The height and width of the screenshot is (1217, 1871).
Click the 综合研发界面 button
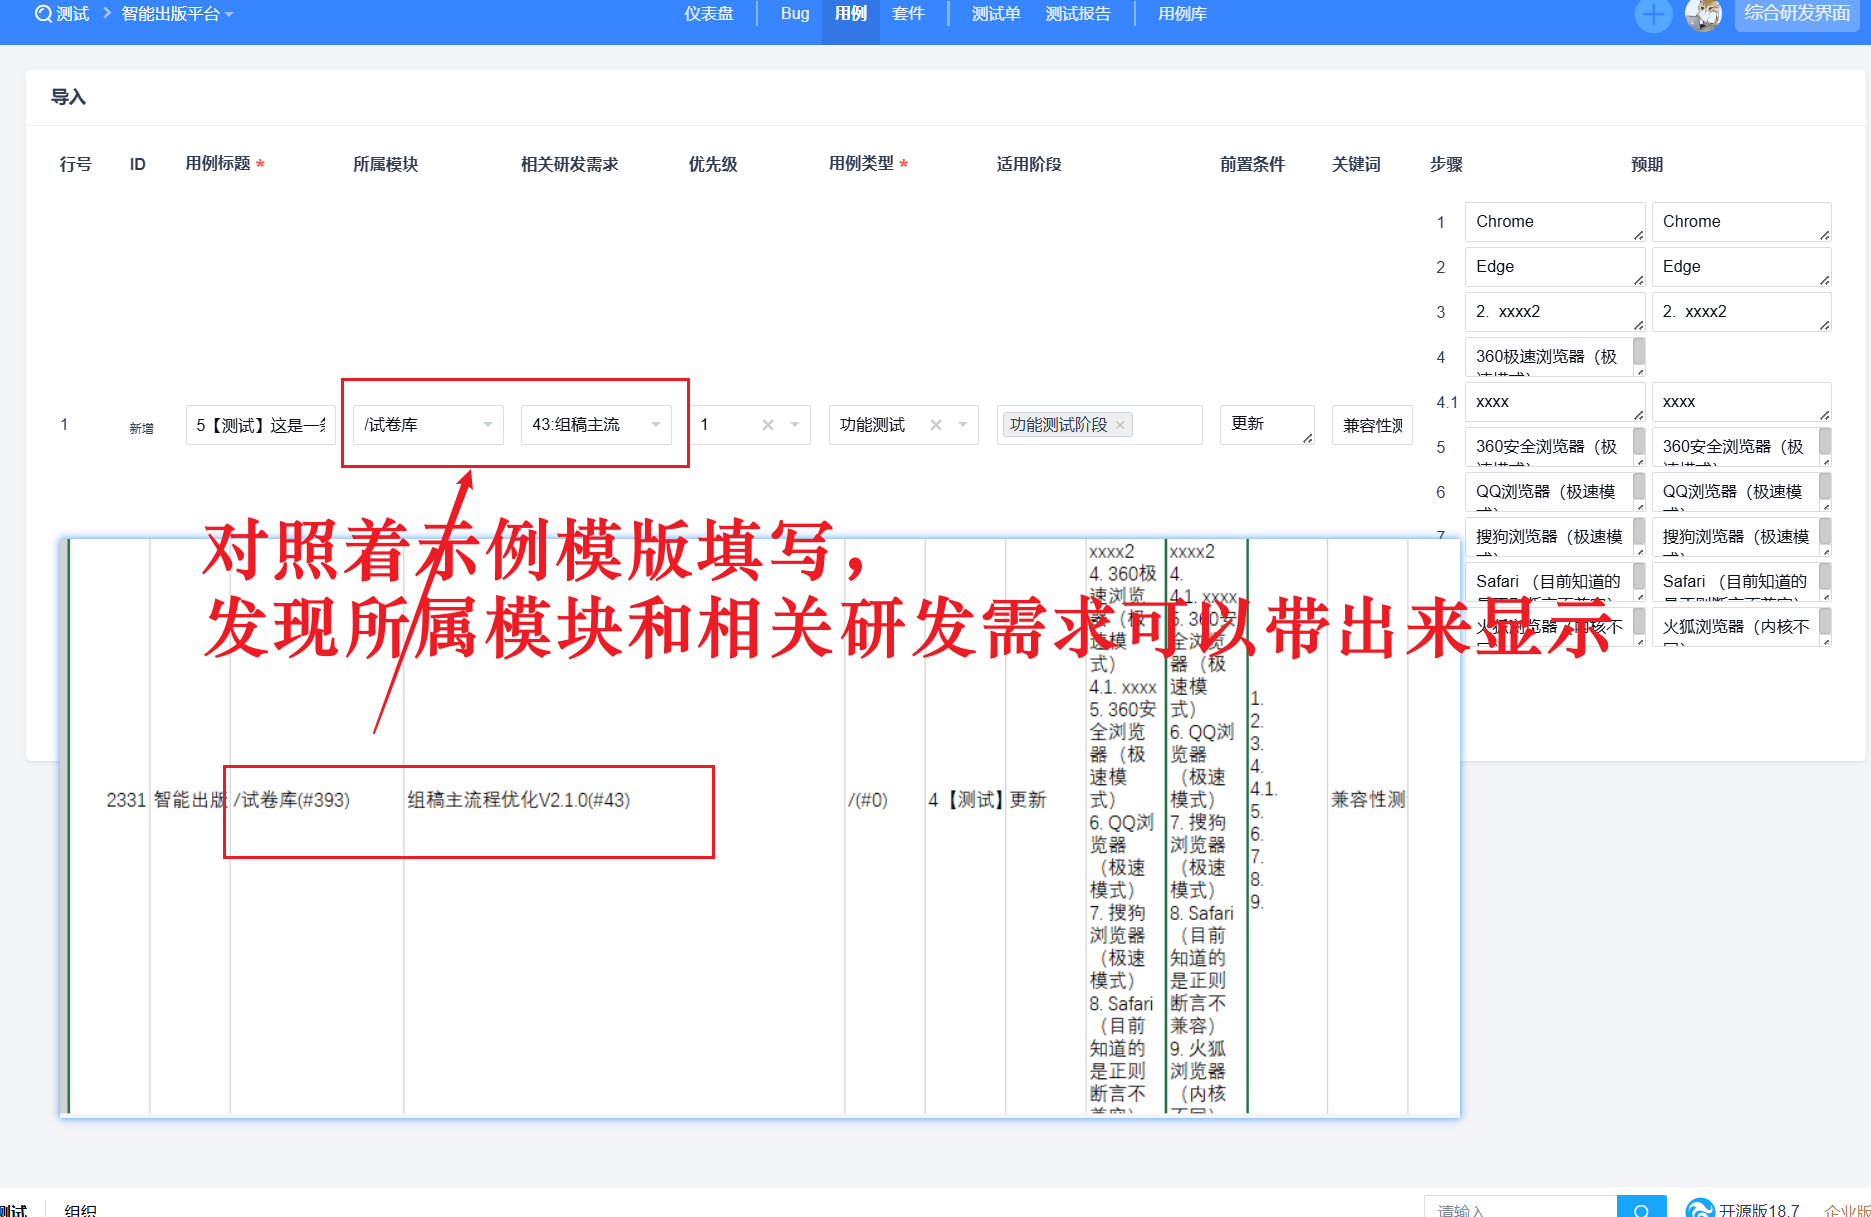click(x=1796, y=14)
